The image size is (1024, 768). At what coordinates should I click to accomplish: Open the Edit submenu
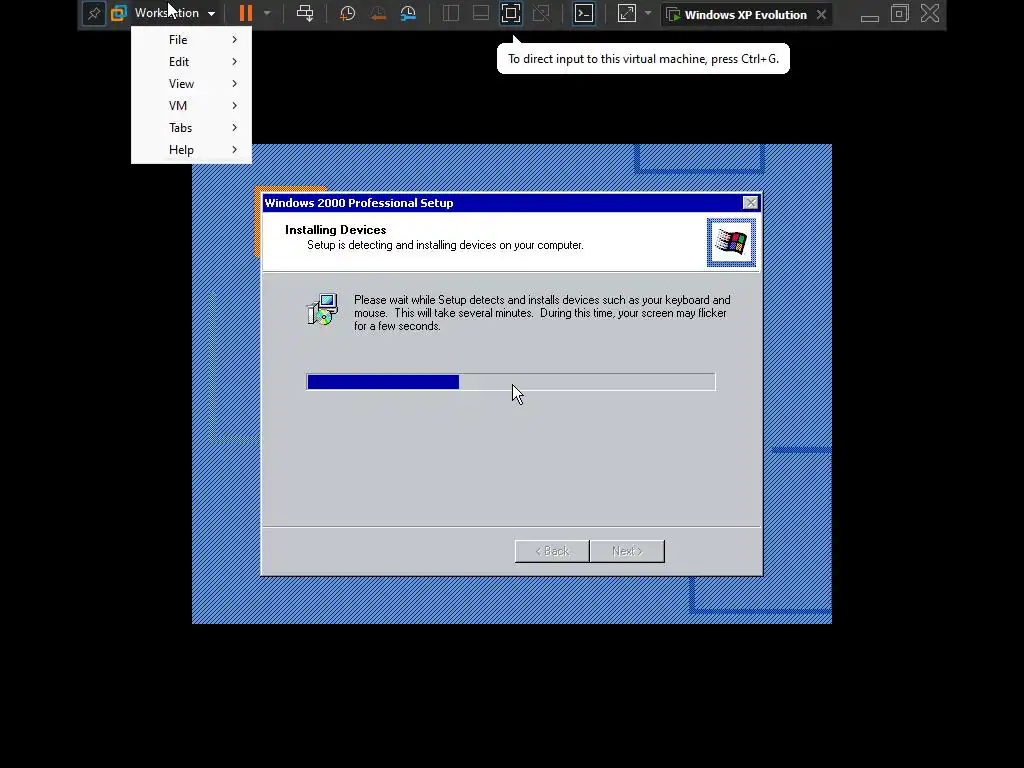click(x=191, y=61)
